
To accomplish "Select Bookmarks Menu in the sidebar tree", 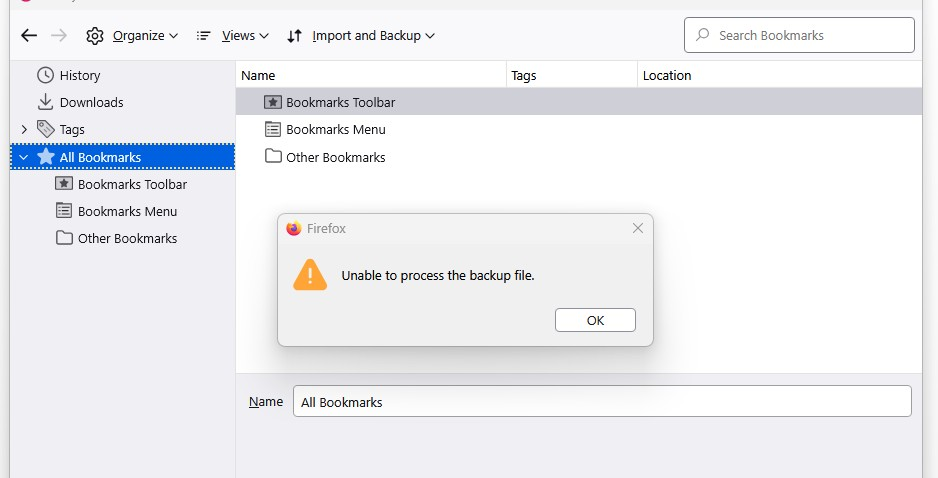I will click(x=127, y=211).
